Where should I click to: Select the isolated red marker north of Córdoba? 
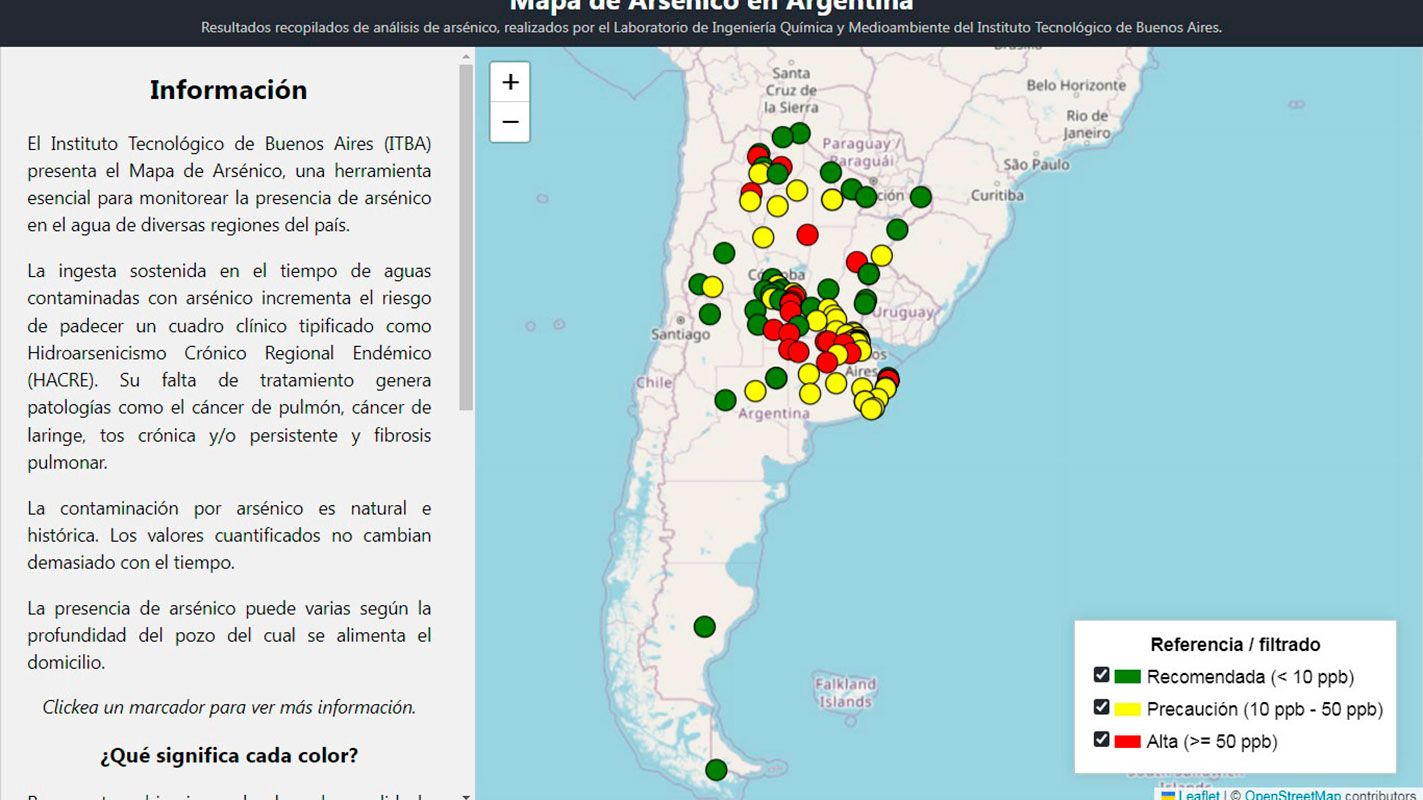[807, 234]
